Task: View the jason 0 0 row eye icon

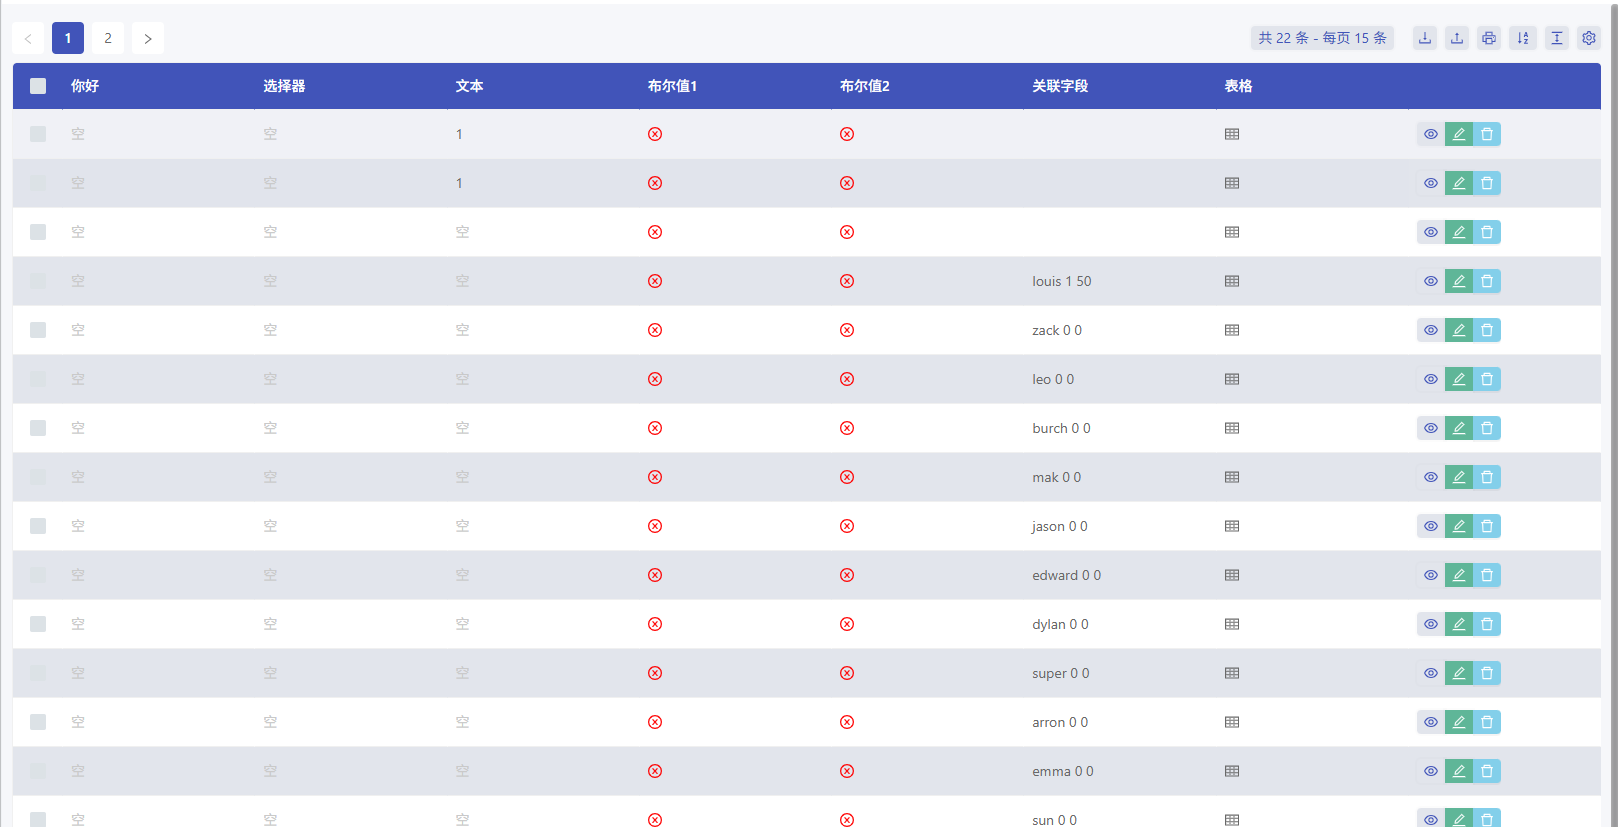Action: click(1431, 526)
